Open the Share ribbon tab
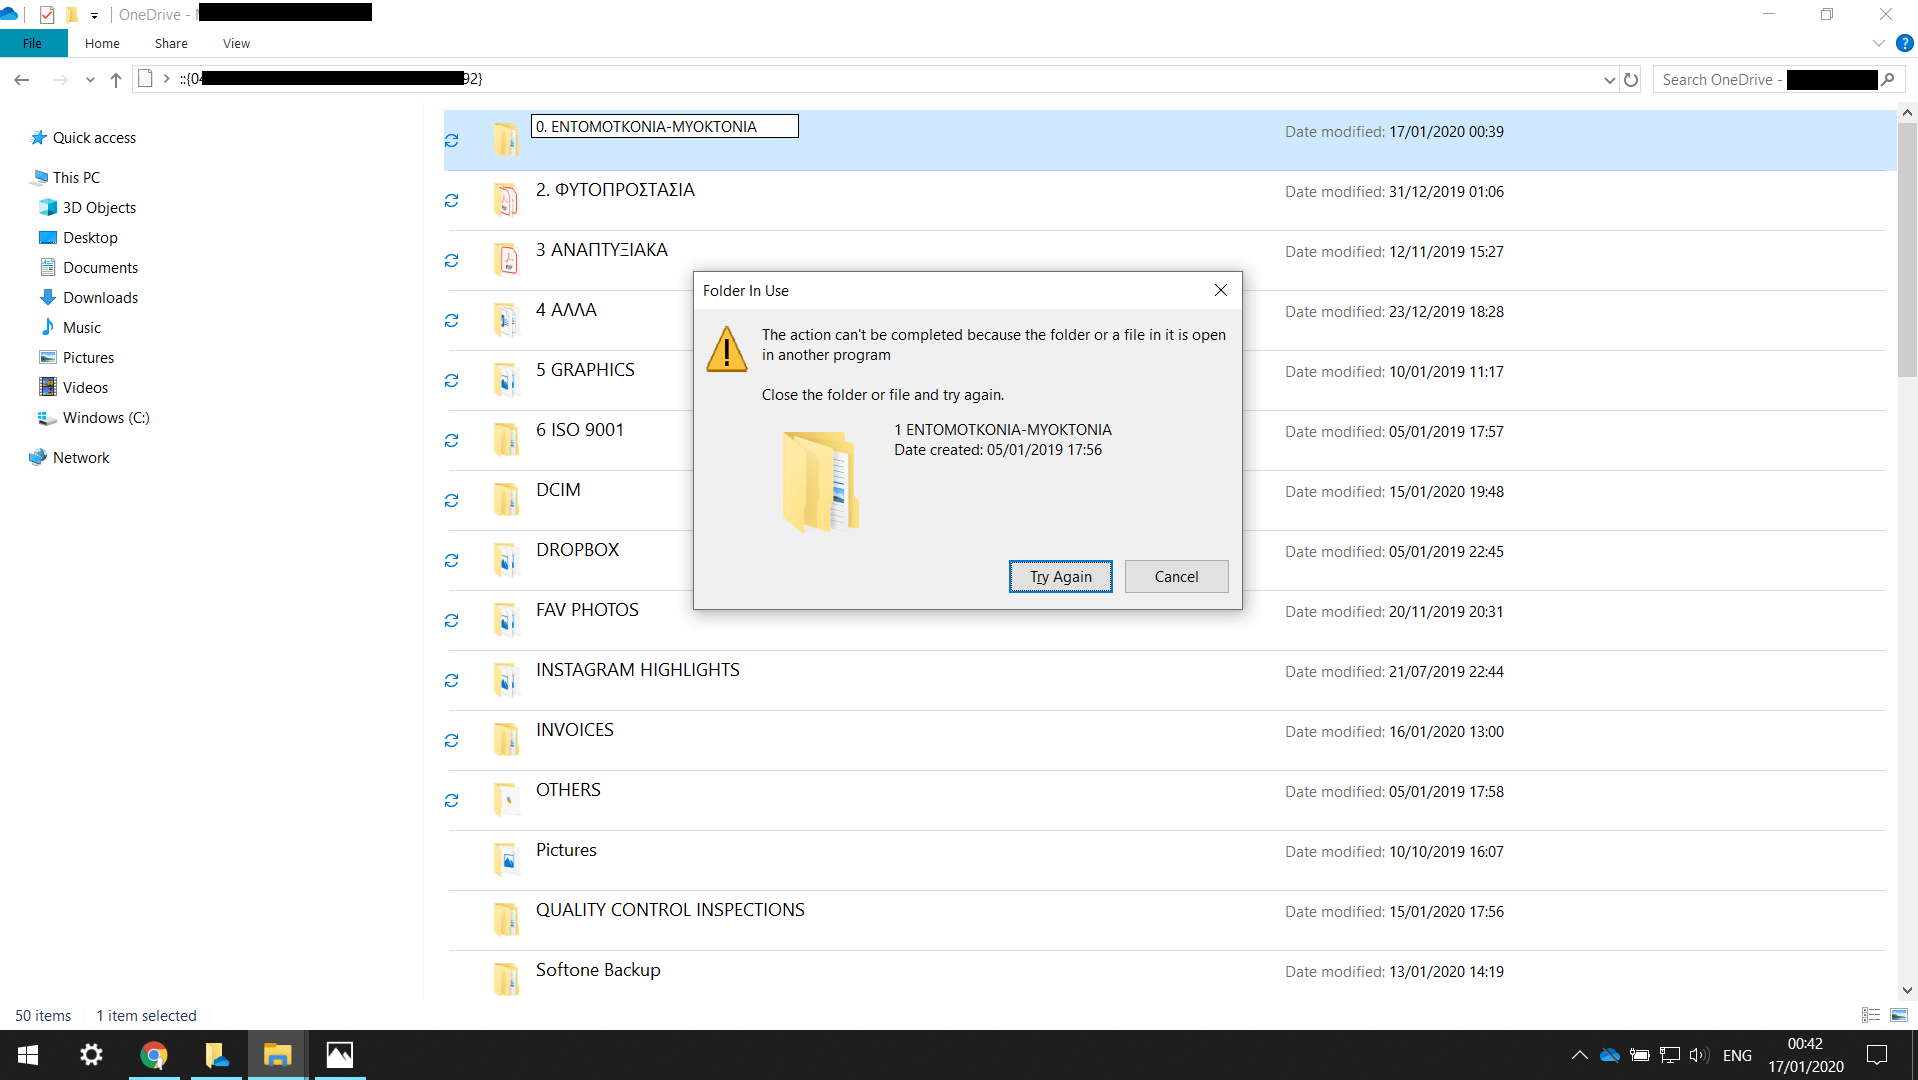 click(171, 43)
